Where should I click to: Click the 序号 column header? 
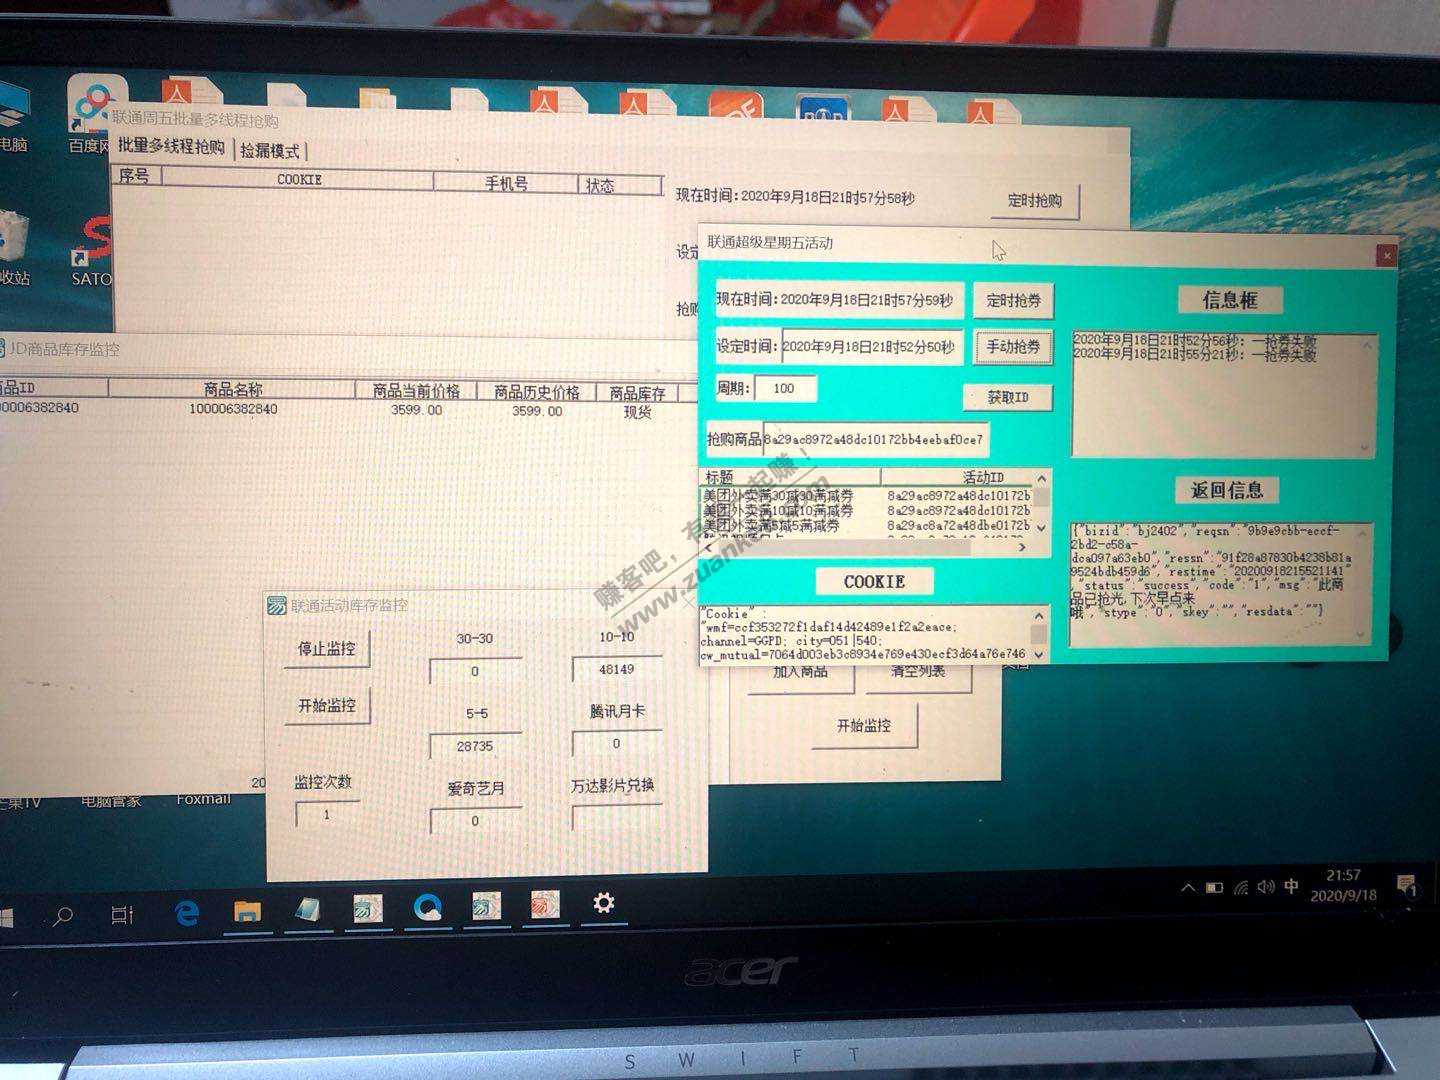pos(134,176)
